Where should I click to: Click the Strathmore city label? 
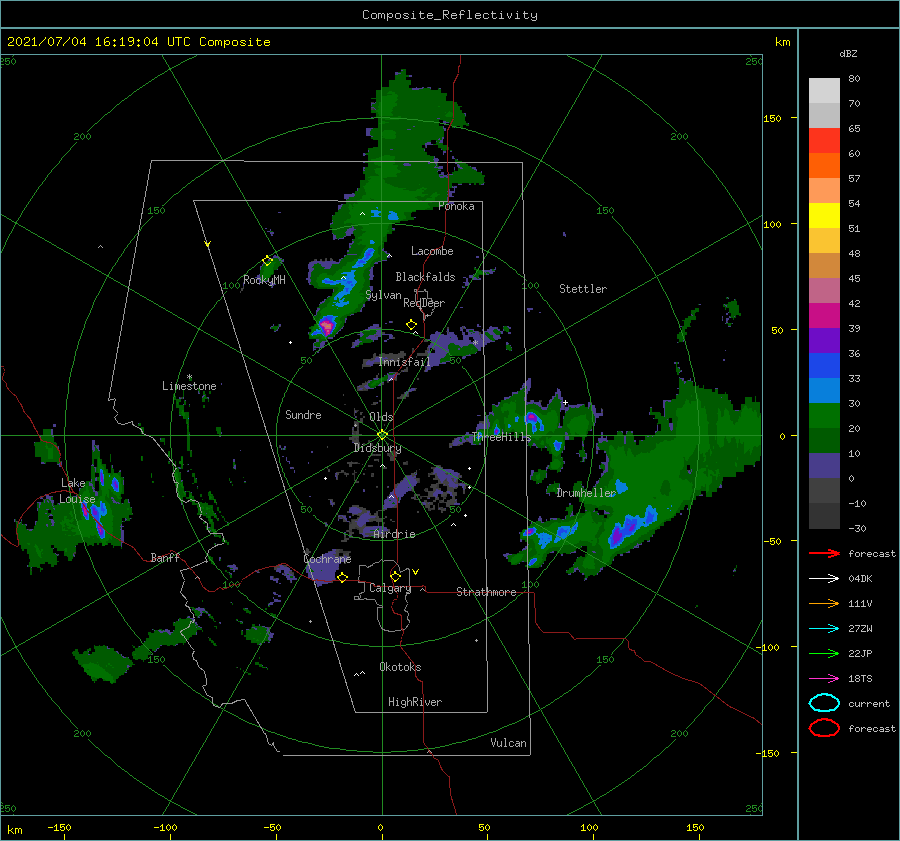486,592
